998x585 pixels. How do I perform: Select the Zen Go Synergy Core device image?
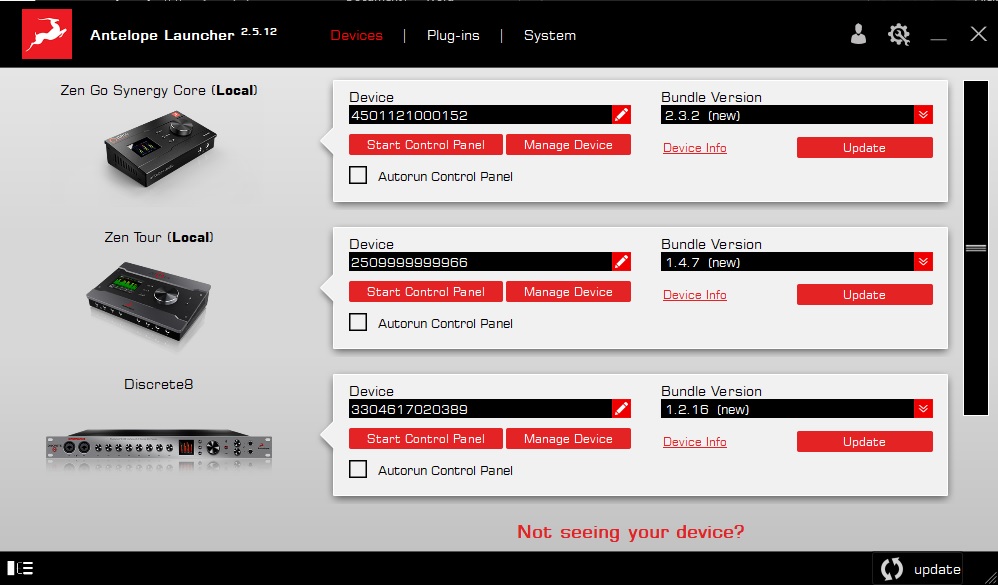pyautogui.click(x=160, y=150)
